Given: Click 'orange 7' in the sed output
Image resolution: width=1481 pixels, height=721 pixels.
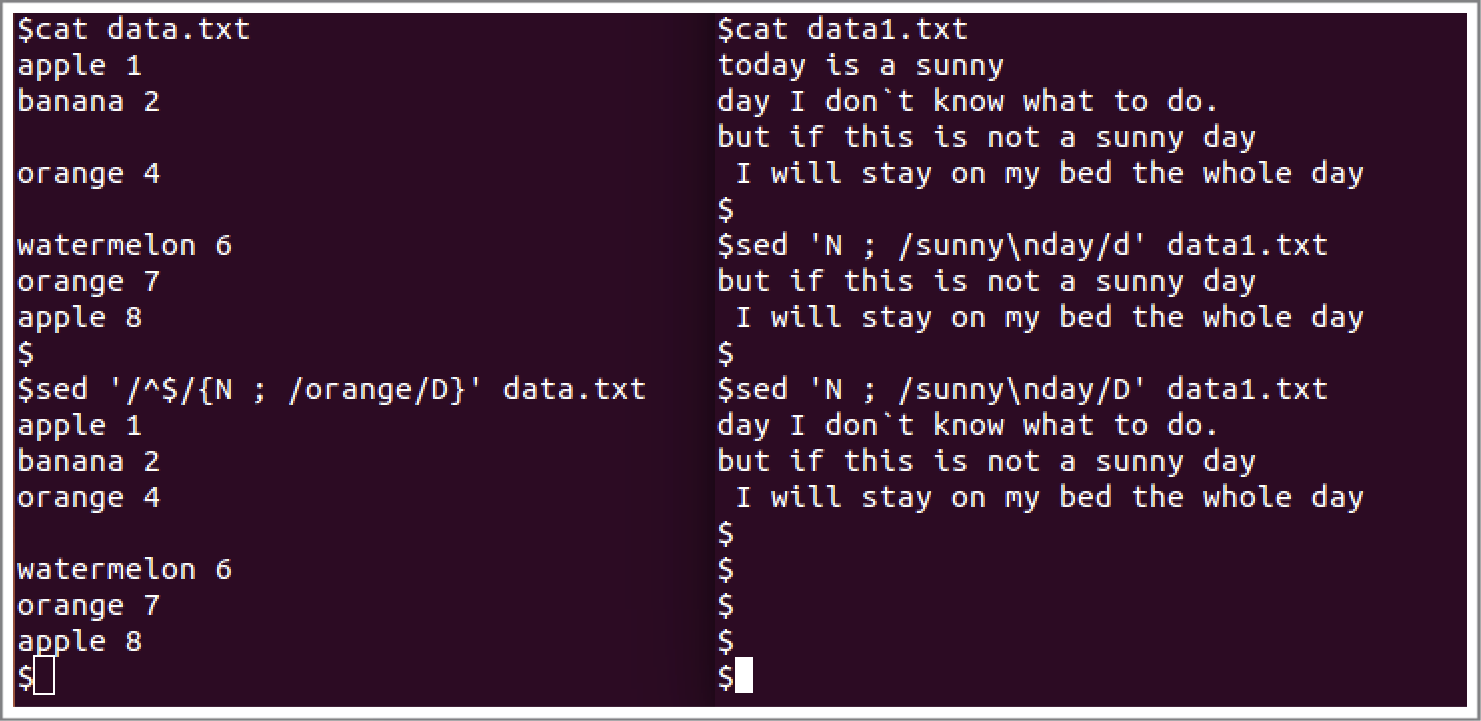Looking at the screenshot, I should tap(89, 605).
